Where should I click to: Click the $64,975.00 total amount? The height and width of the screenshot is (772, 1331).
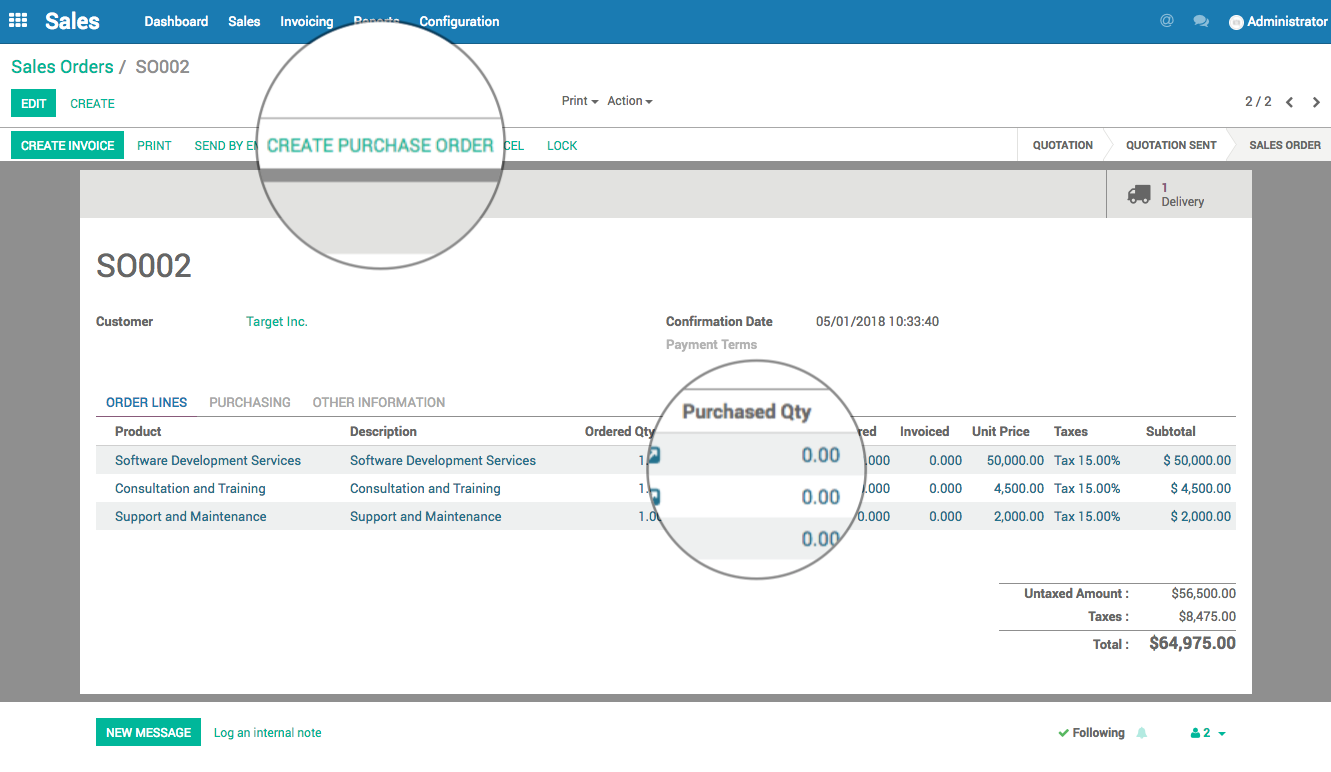point(1192,643)
